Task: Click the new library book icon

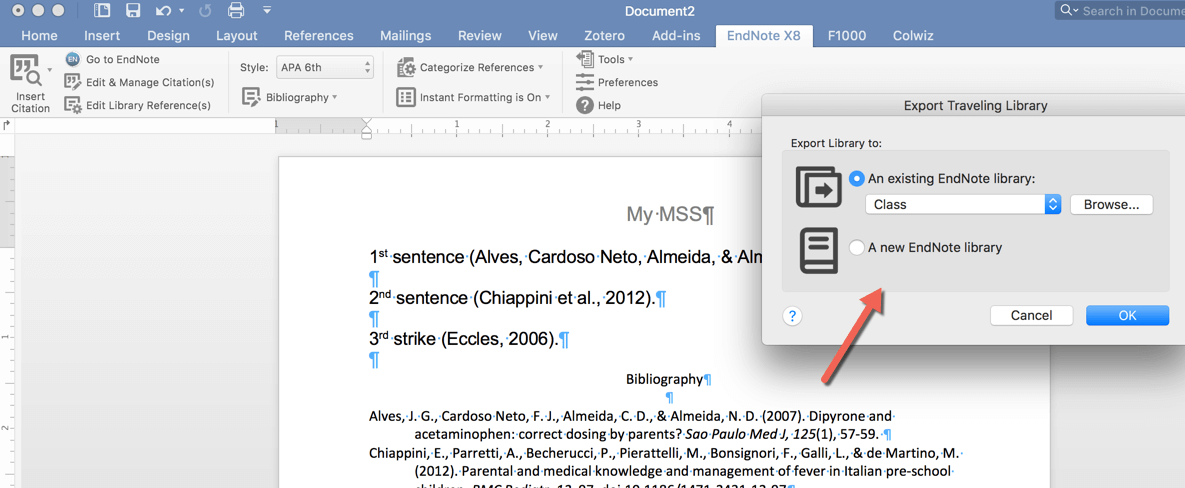Action: 819,252
